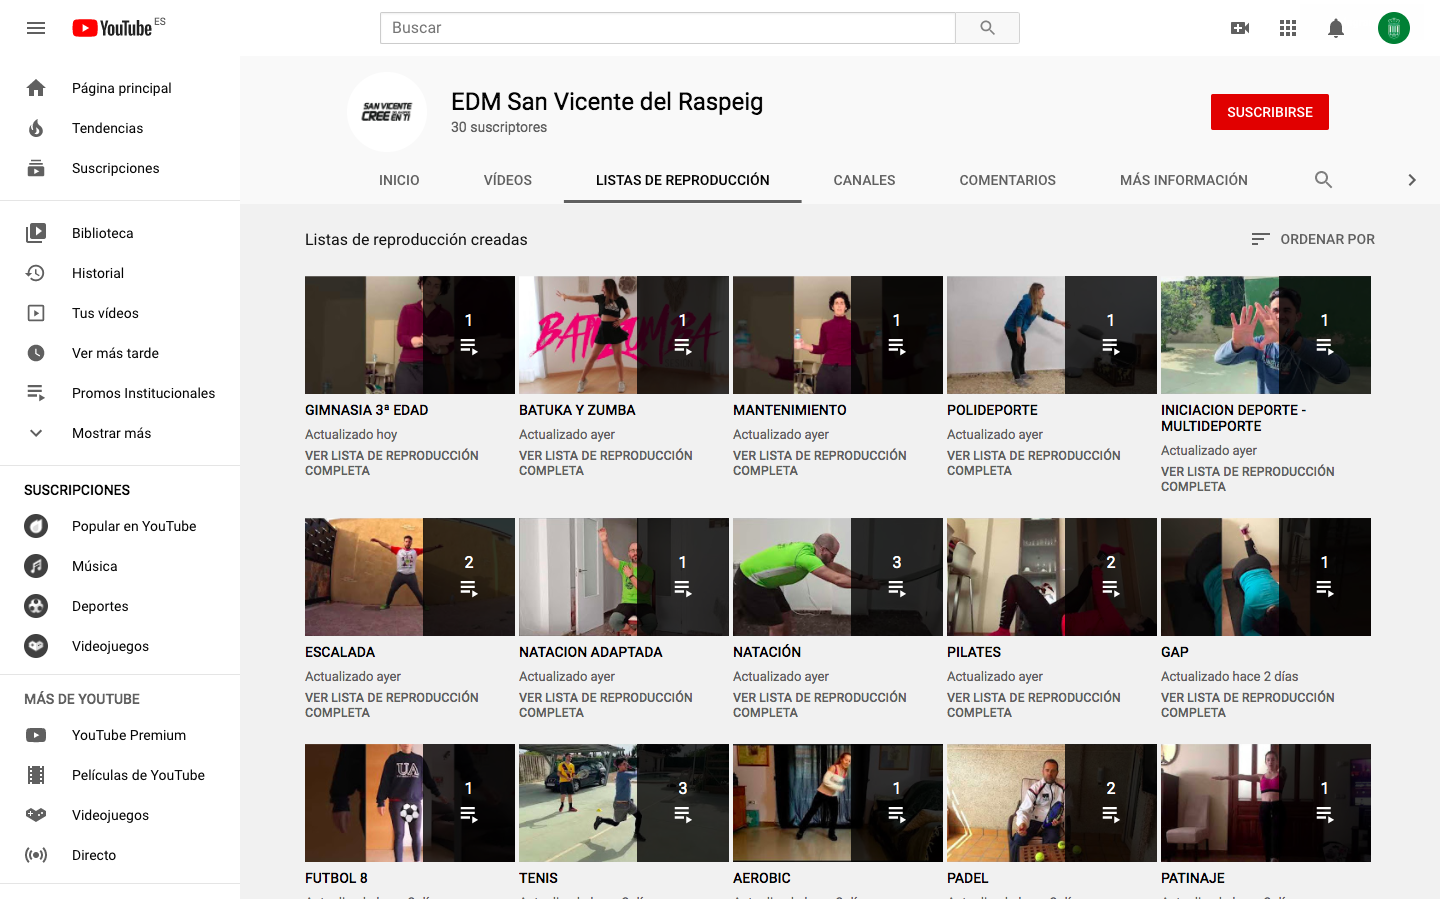
Task: Click the search magnifier button
Action: click(x=987, y=28)
